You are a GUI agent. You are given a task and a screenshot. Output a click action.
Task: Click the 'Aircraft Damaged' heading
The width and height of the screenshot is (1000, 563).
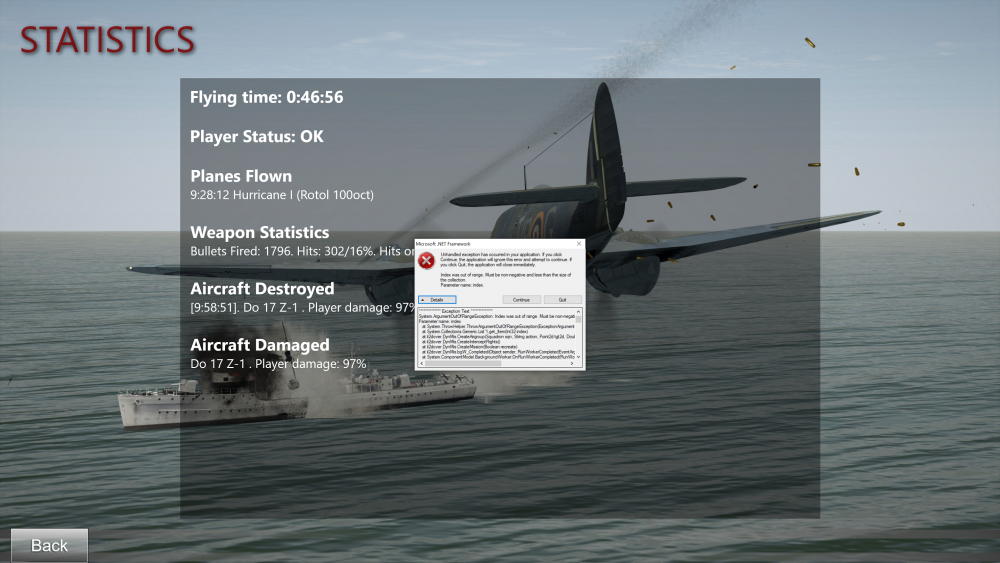(x=260, y=345)
